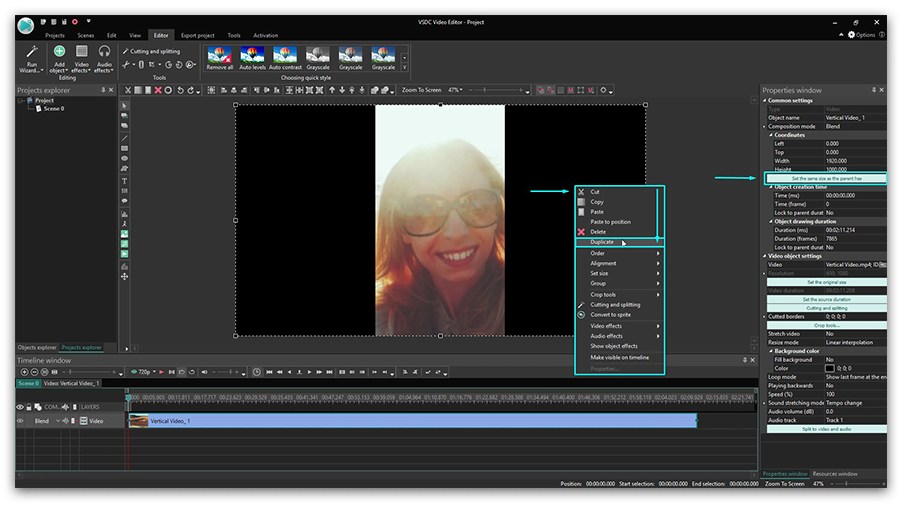Expand the Crop tools submenu
Viewport: 900px width, 510px height.
tap(619, 294)
